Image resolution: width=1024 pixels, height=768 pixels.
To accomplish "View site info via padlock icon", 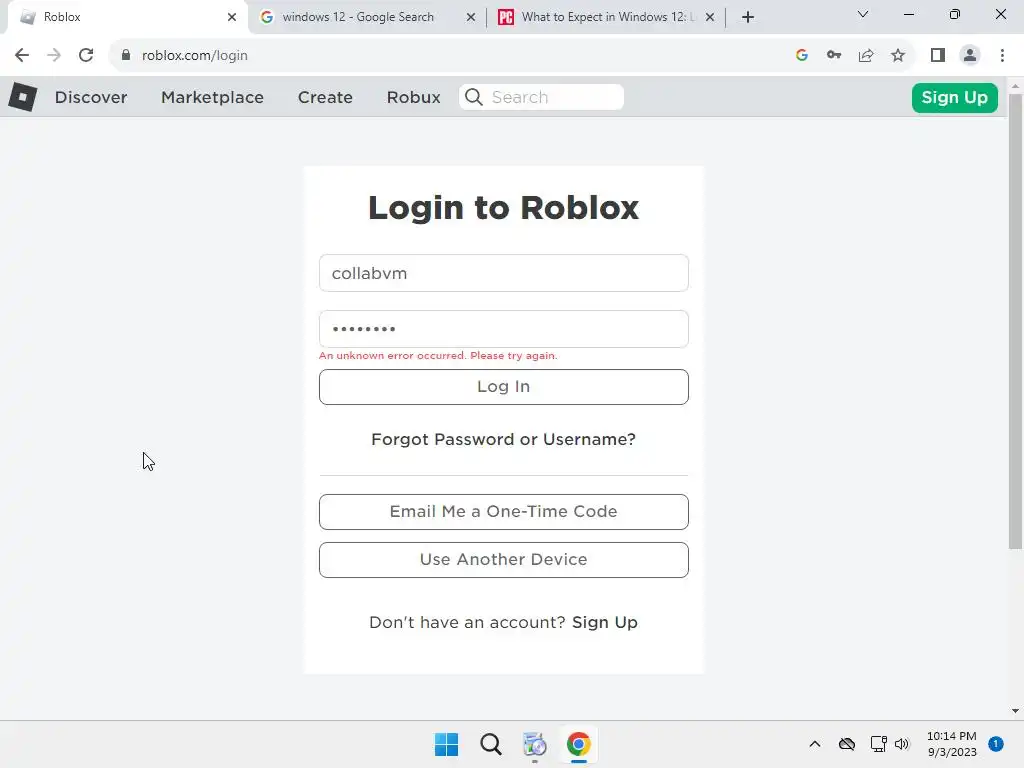I will tap(126, 56).
